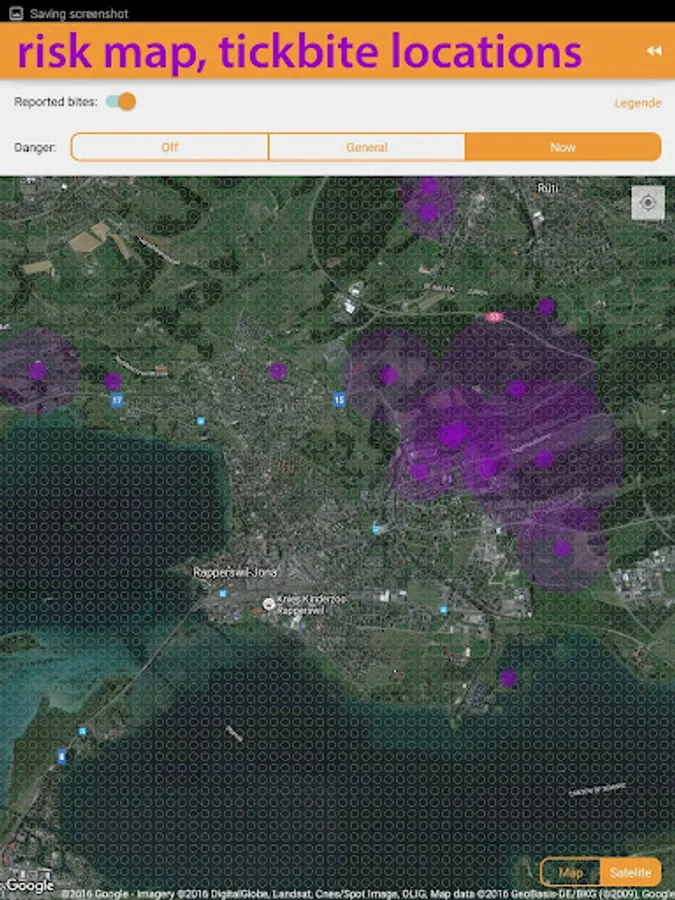Tap the rewind double-arrow icon in header
675x900 pixels.
(654, 51)
